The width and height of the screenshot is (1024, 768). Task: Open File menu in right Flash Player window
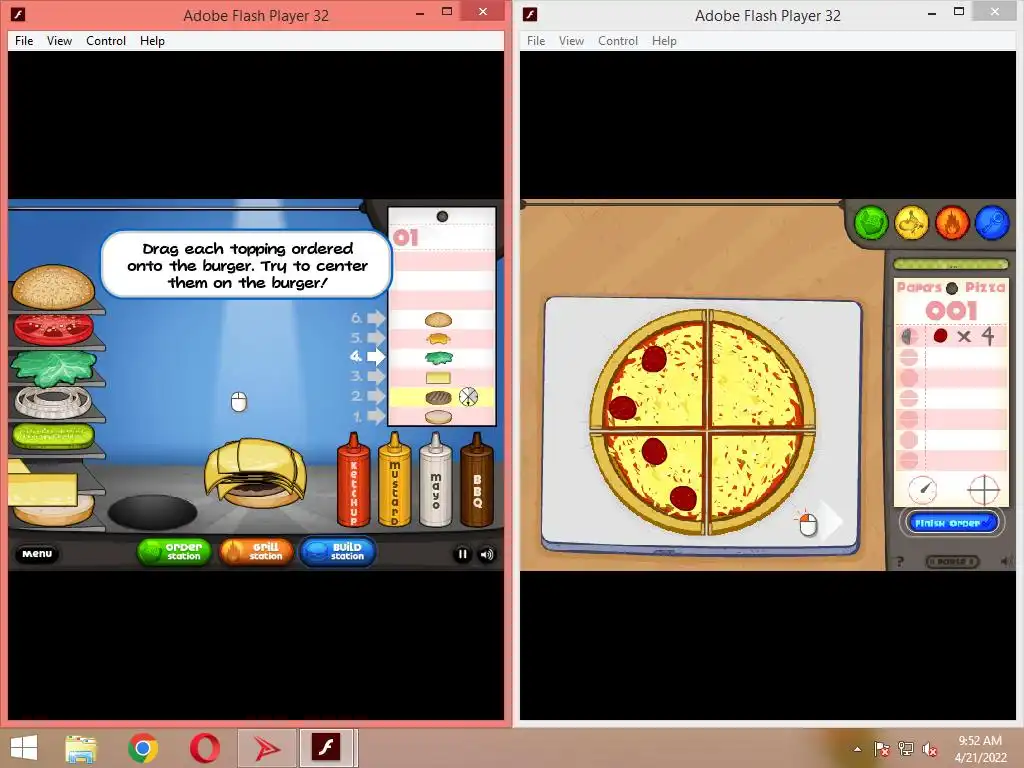(536, 40)
